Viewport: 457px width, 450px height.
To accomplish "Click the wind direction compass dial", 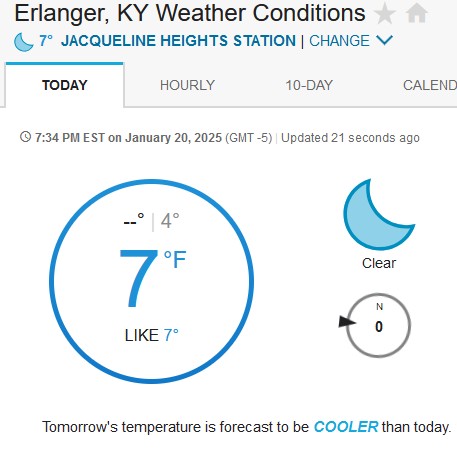I will click(x=378, y=325).
